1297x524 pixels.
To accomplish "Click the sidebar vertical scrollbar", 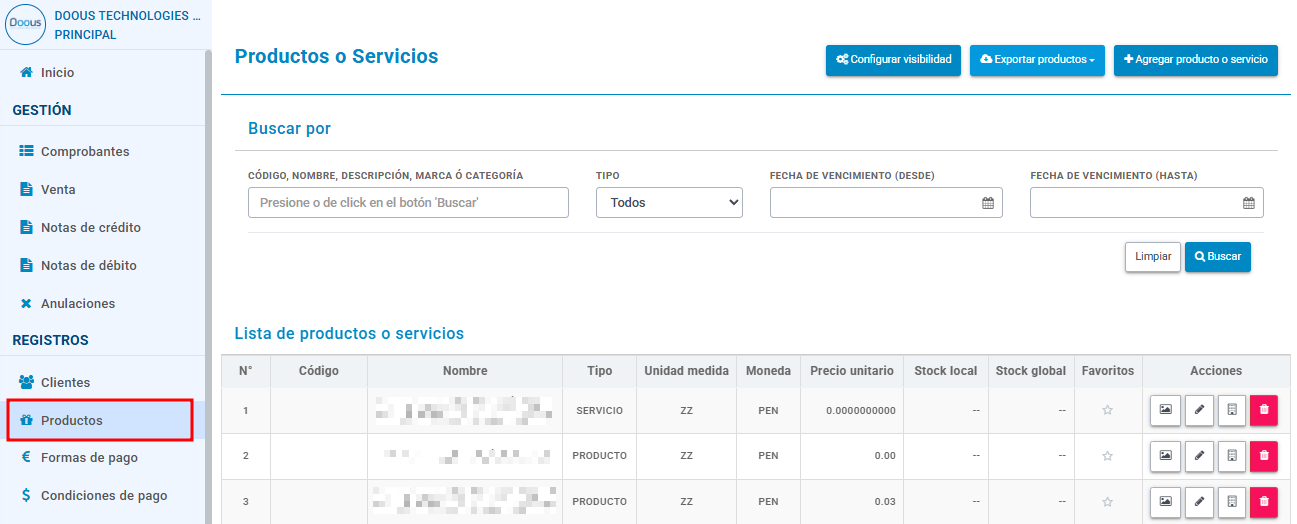I will pyautogui.click(x=208, y=285).
